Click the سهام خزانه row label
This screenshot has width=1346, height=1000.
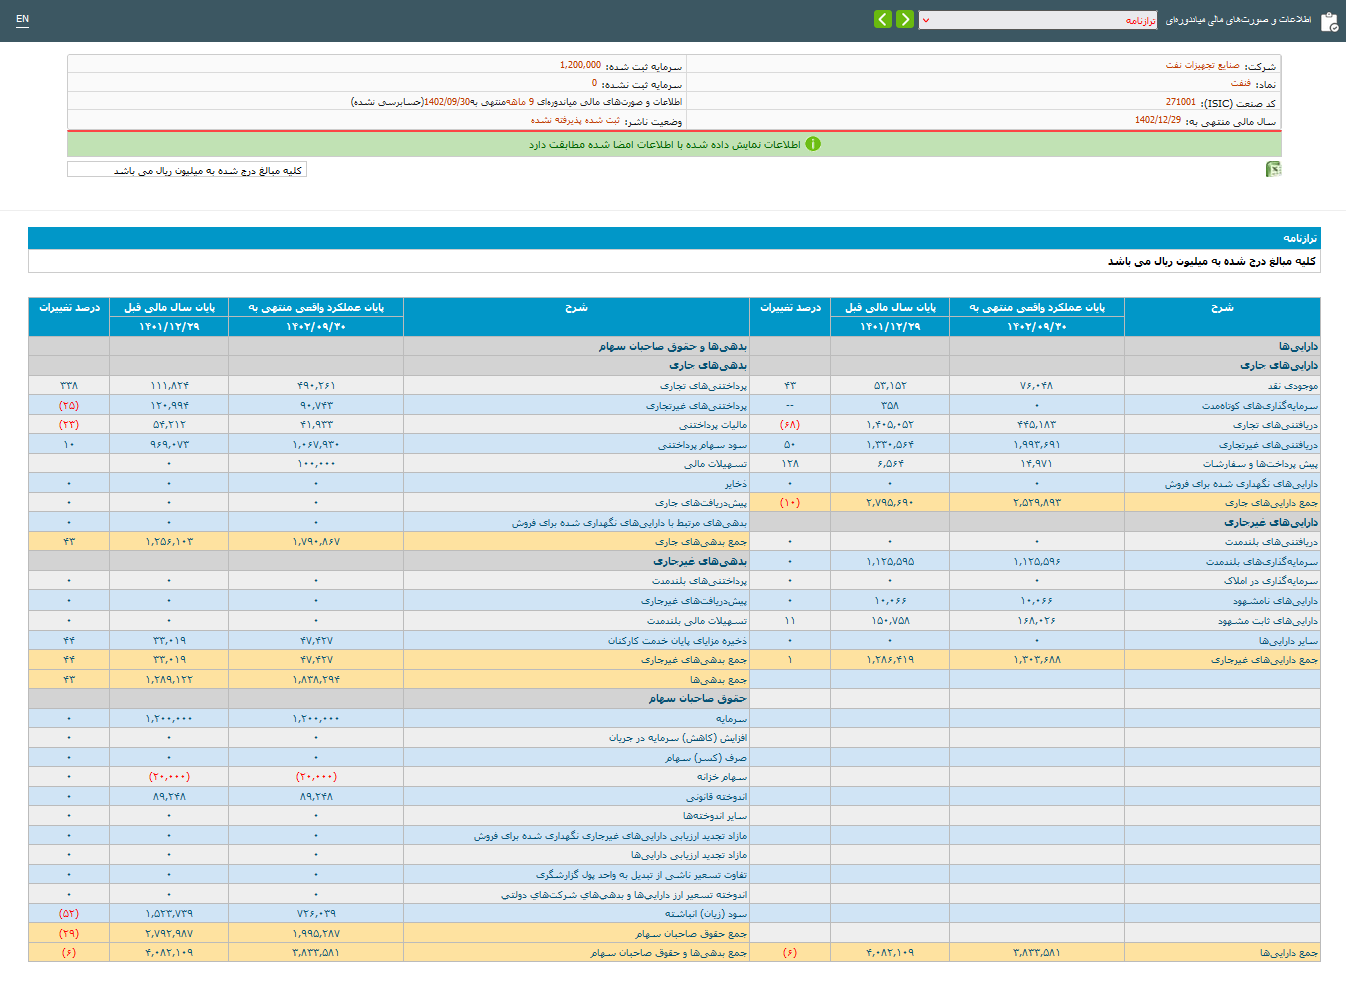click(721, 777)
